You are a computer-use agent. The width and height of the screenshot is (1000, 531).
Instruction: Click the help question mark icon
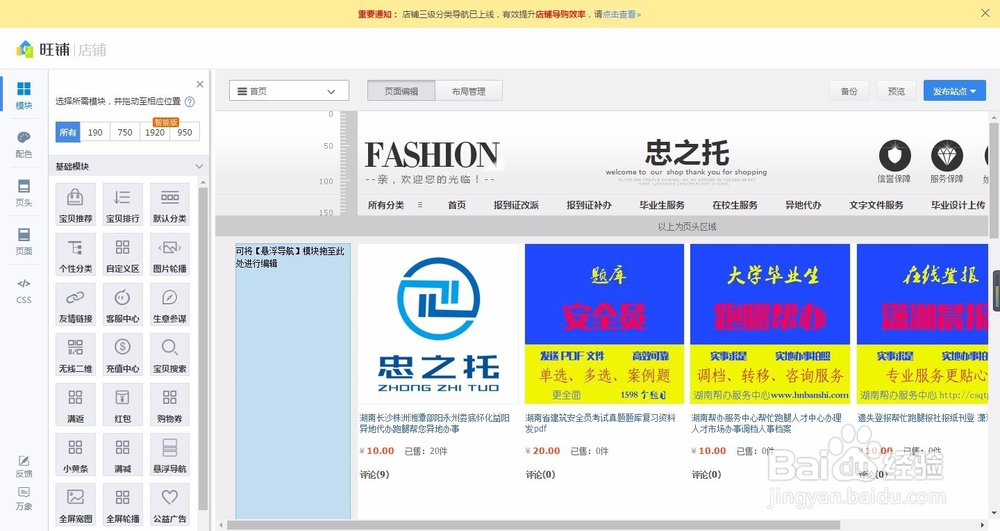point(189,101)
